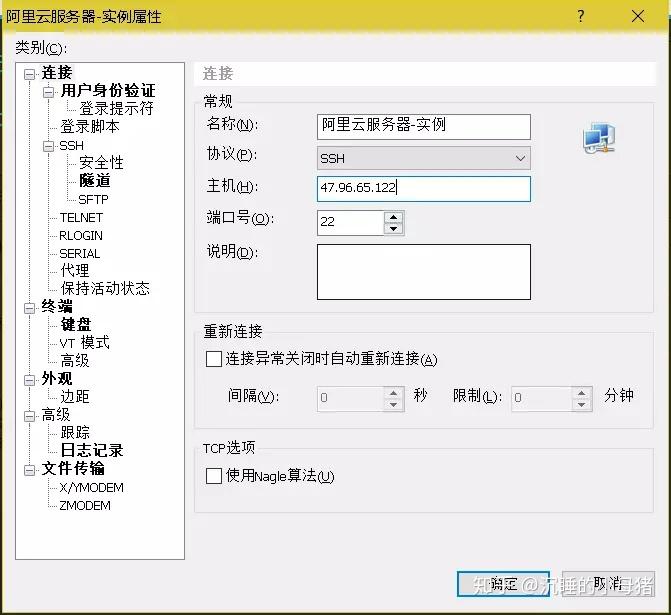The height and width of the screenshot is (615, 671).
Task: Click the 说明 description text area
Action: tap(424, 272)
